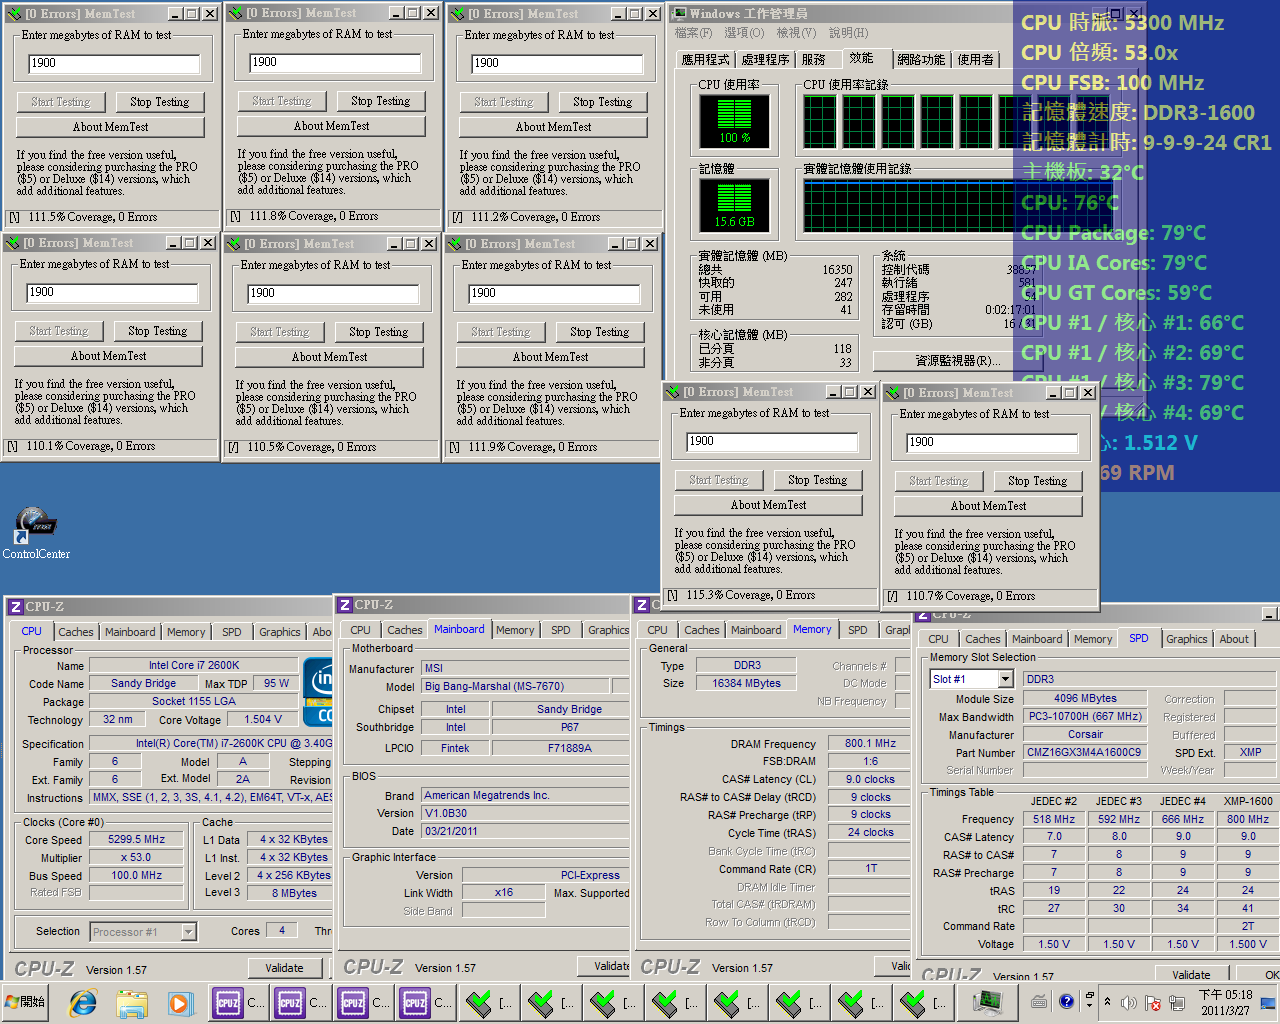Viewport: 1280px width, 1024px height.
Task: Click the Intel Core i7 logo in CPU-Z
Action: click(x=317, y=690)
